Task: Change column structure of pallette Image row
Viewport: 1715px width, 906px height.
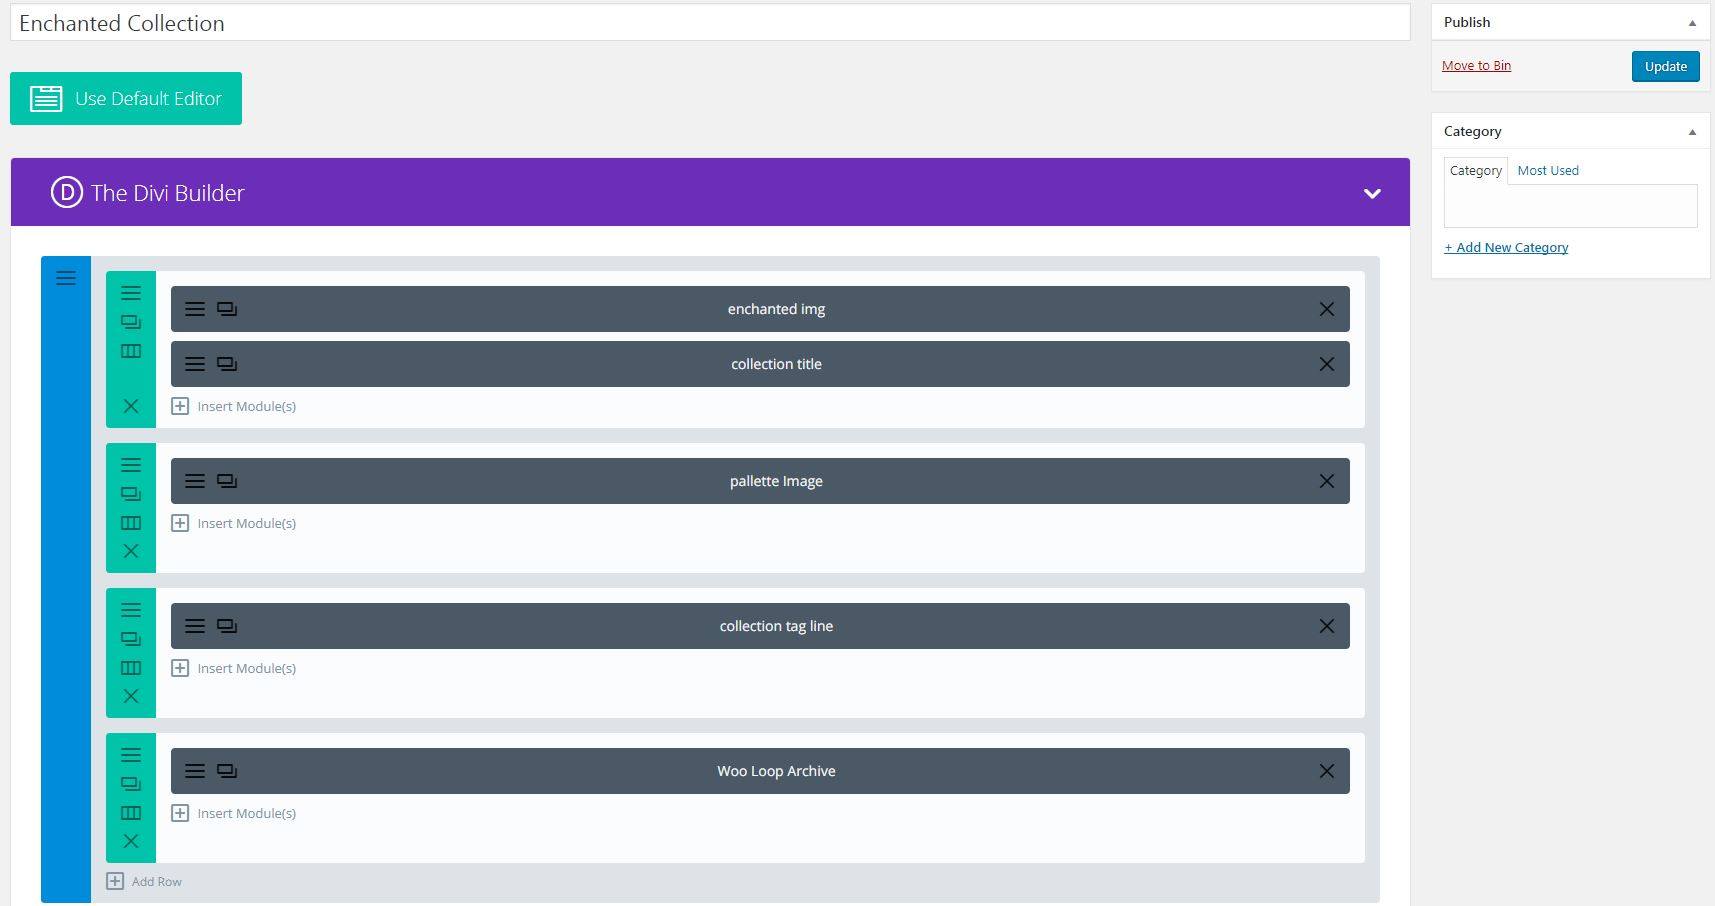Action: click(x=131, y=523)
